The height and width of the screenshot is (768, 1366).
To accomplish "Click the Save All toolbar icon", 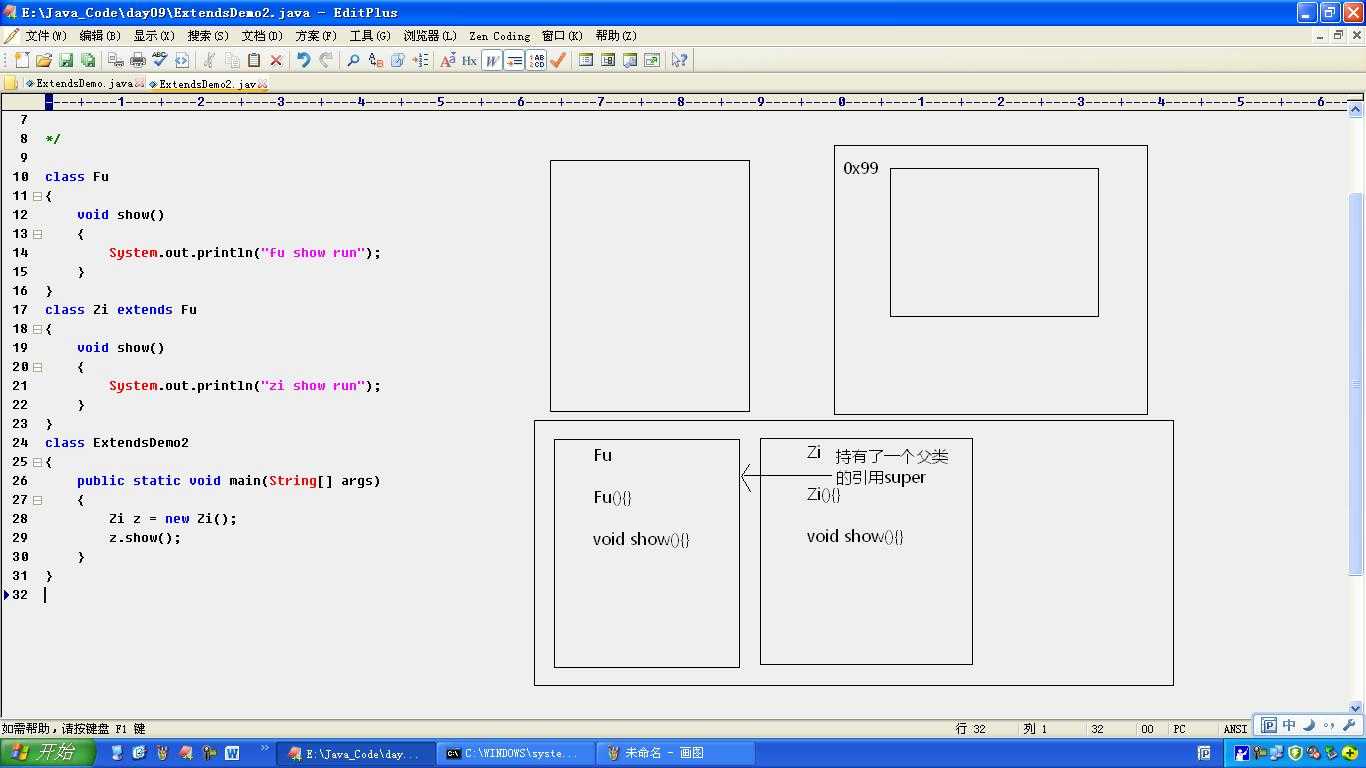I will tap(88, 60).
